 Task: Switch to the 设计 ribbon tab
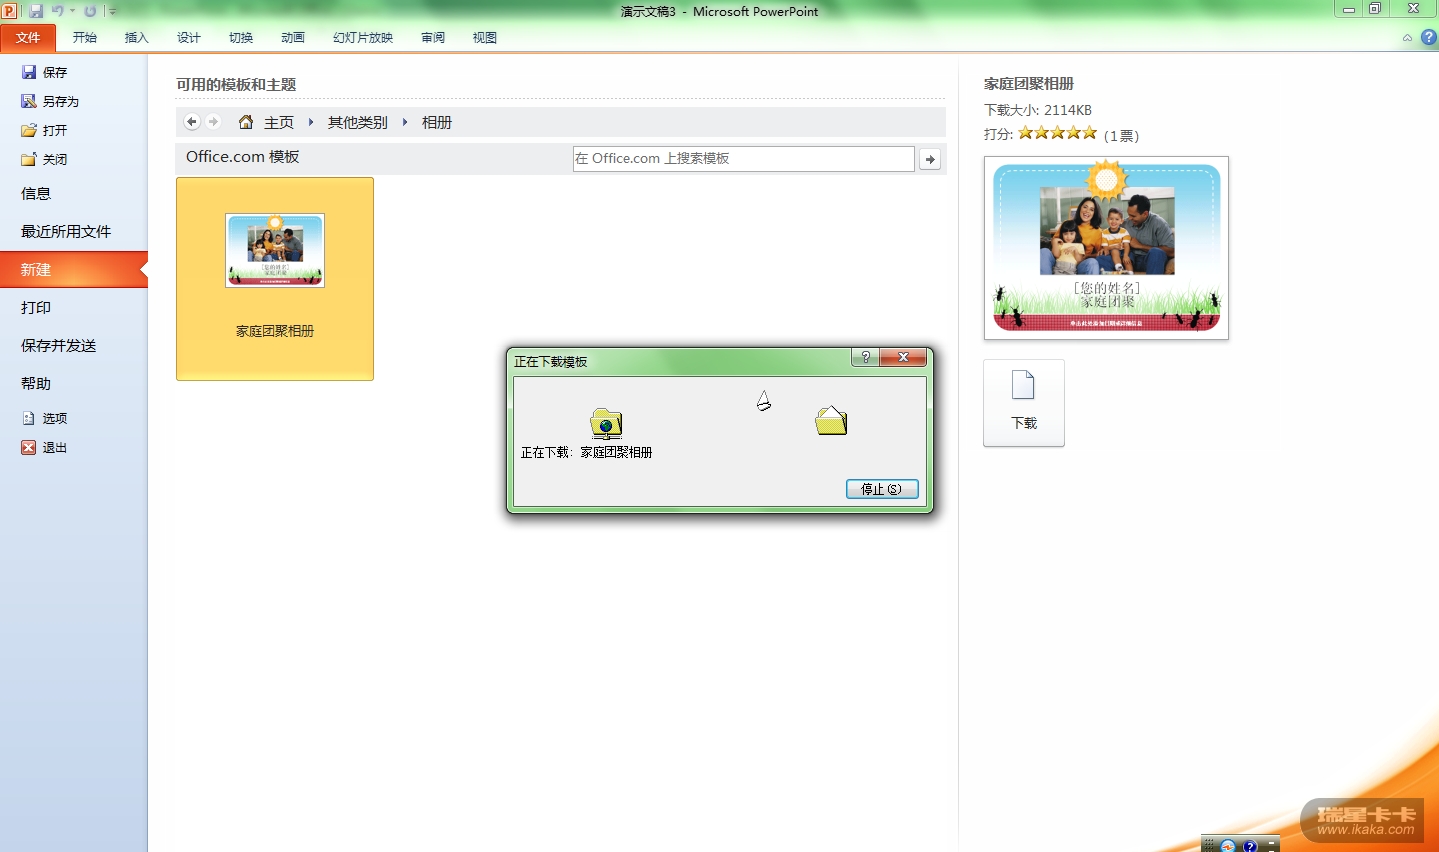(x=189, y=38)
